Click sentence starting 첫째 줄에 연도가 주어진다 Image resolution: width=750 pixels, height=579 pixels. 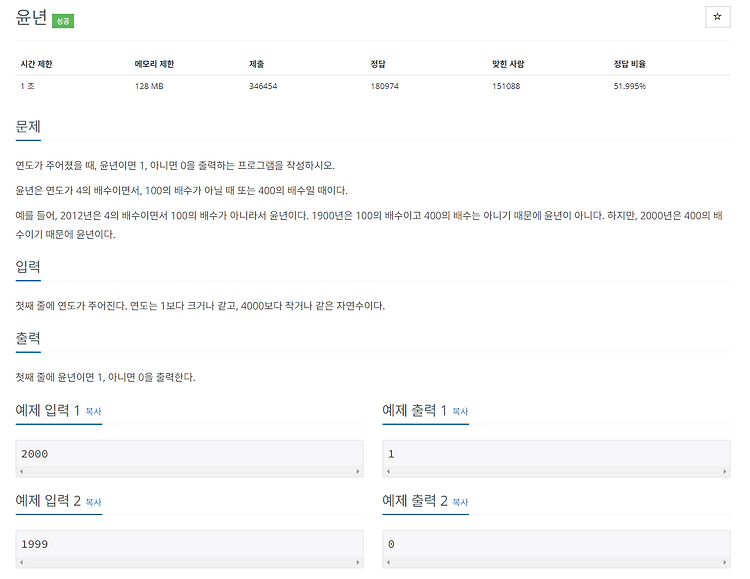click(200, 306)
